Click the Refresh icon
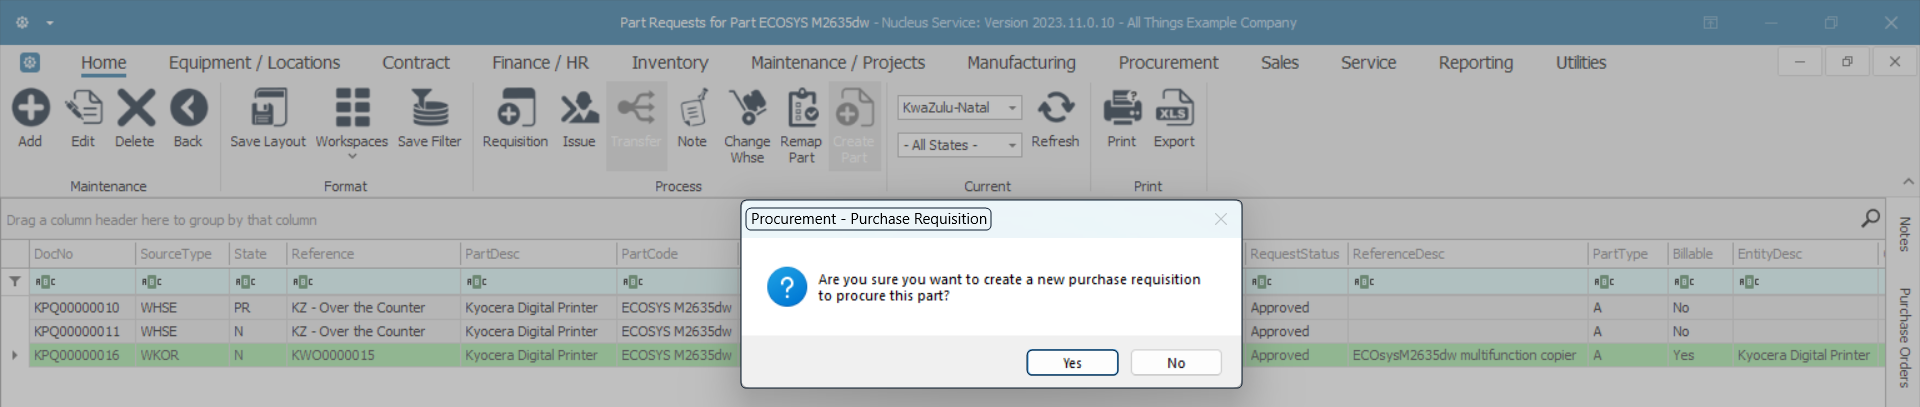Screen dimensions: 1920x407 coord(1055,109)
